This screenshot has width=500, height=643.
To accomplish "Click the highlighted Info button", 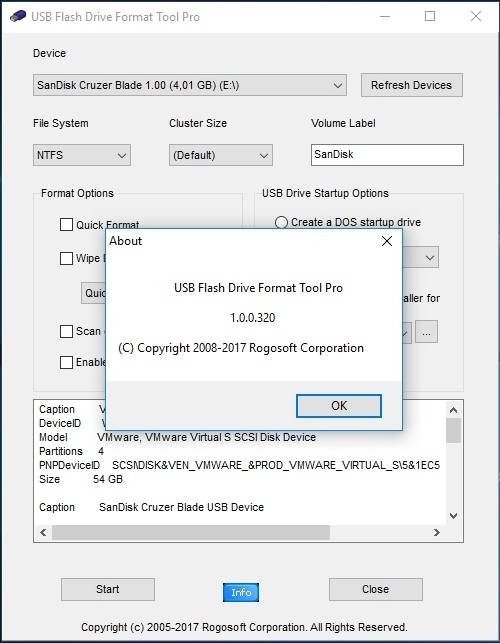I will click(241, 593).
